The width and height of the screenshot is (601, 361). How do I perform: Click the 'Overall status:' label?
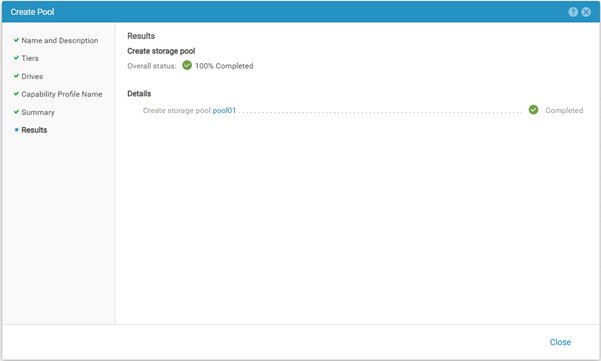[152, 66]
